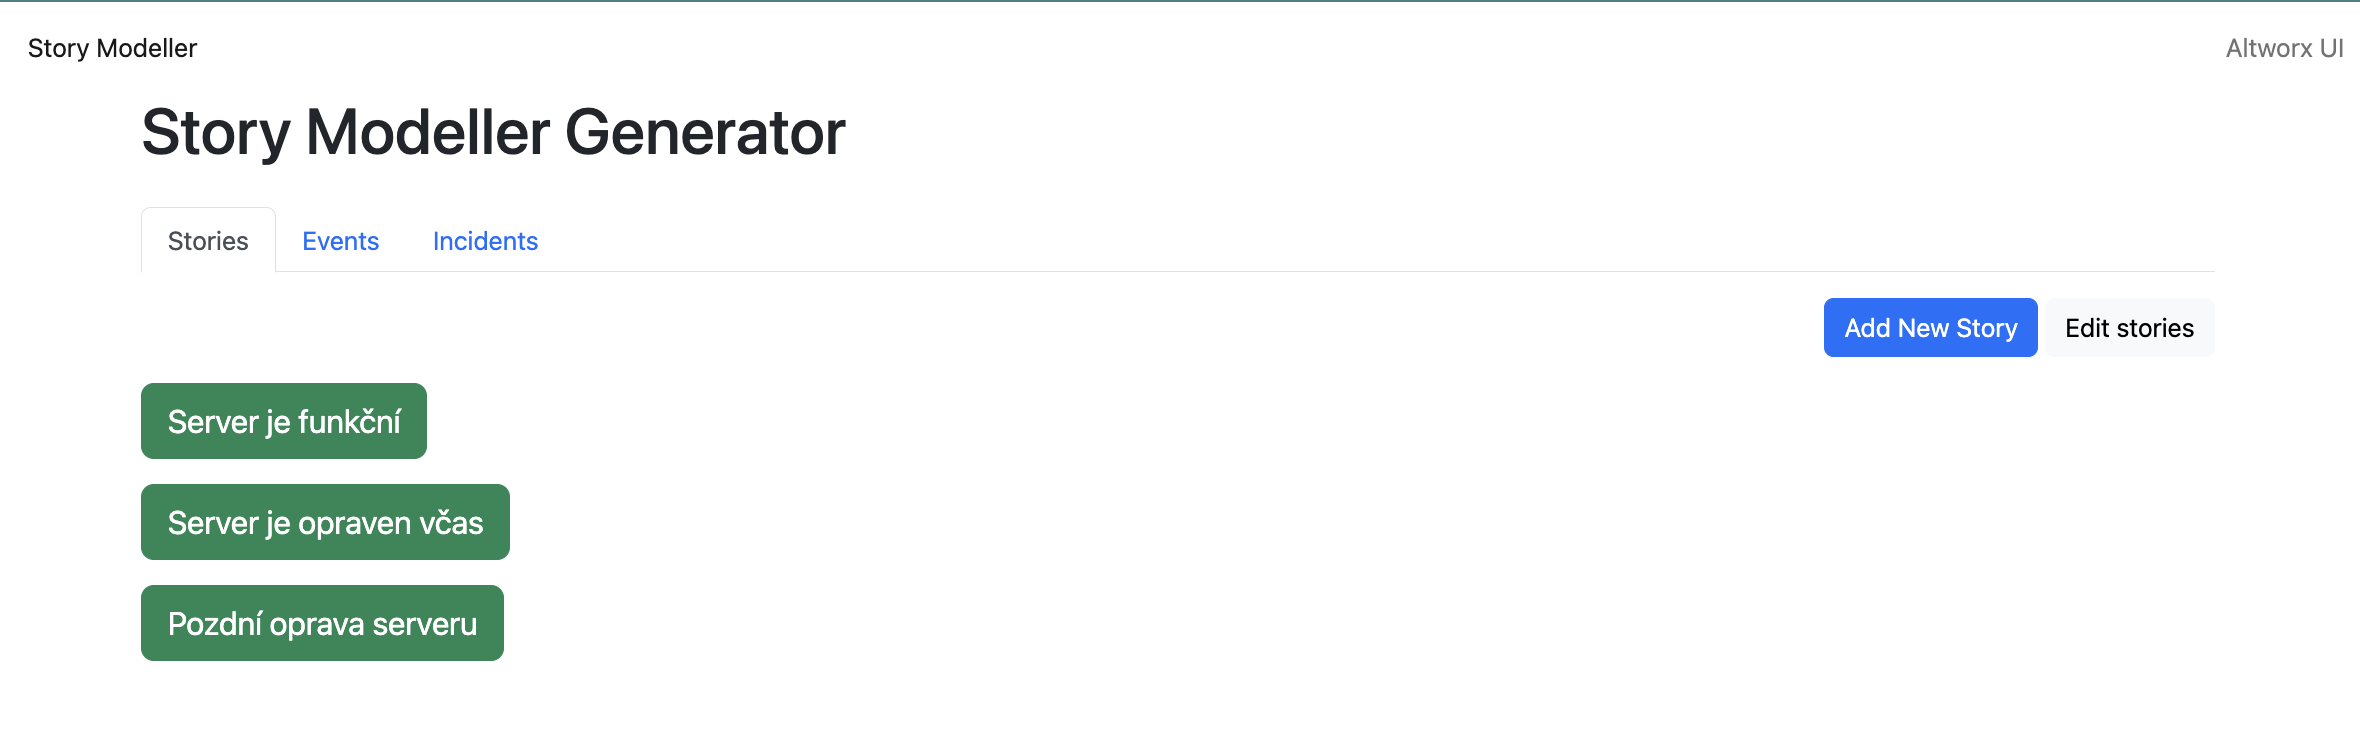Open the 'Pozdní oprava serveru' story

322,624
